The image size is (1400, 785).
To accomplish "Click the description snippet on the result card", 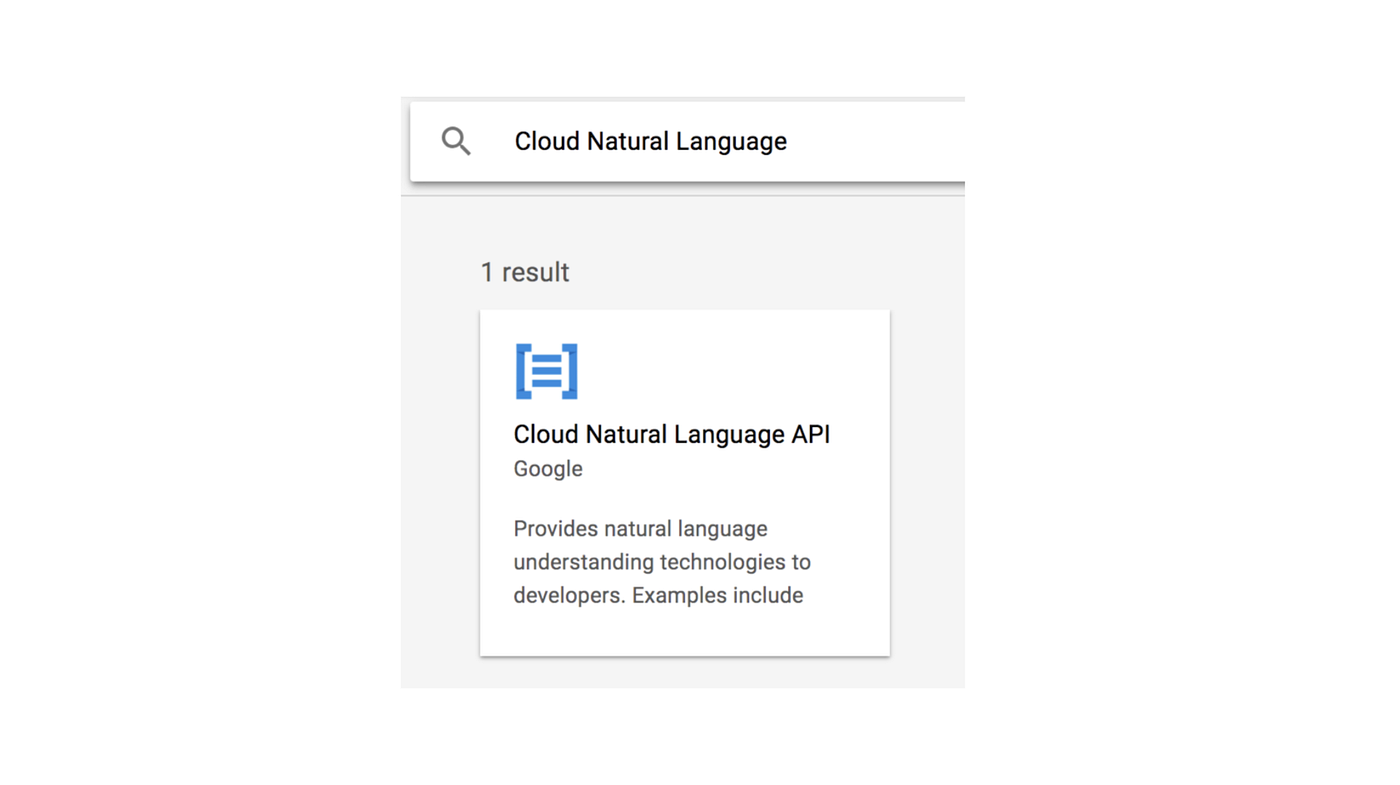I will click(x=662, y=560).
